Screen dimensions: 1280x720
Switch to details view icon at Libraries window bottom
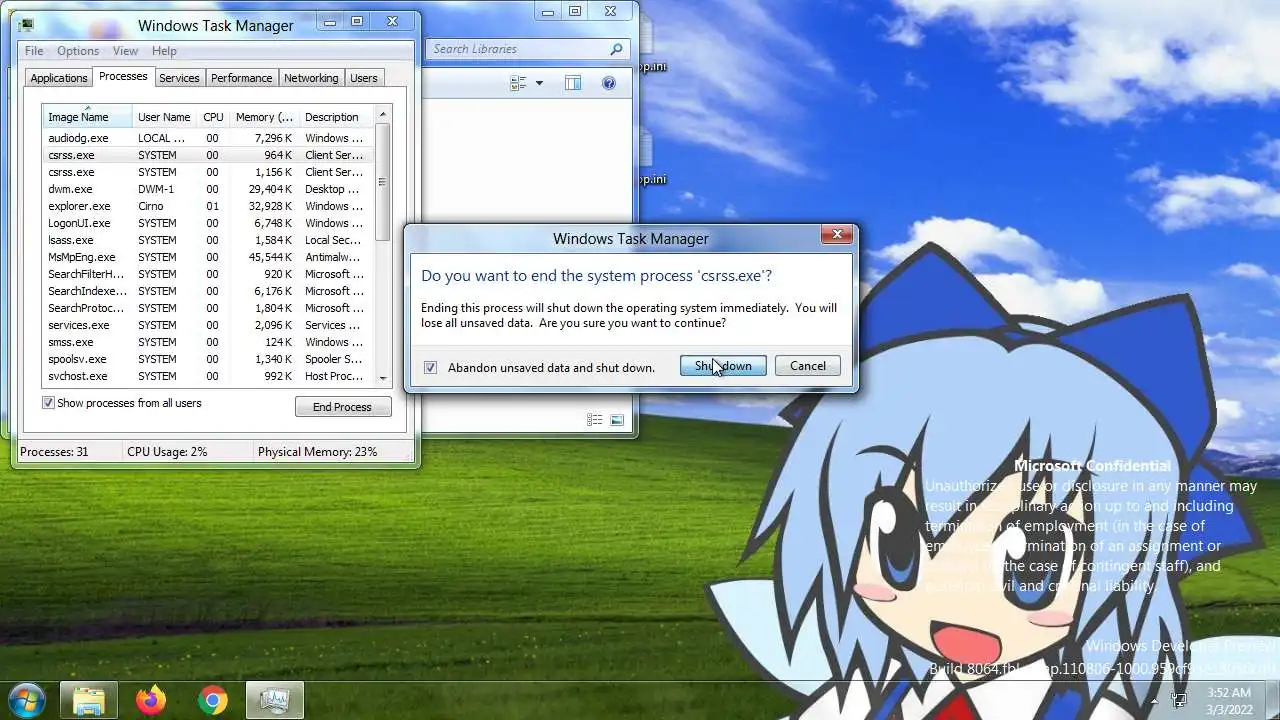pyautogui.click(x=595, y=420)
